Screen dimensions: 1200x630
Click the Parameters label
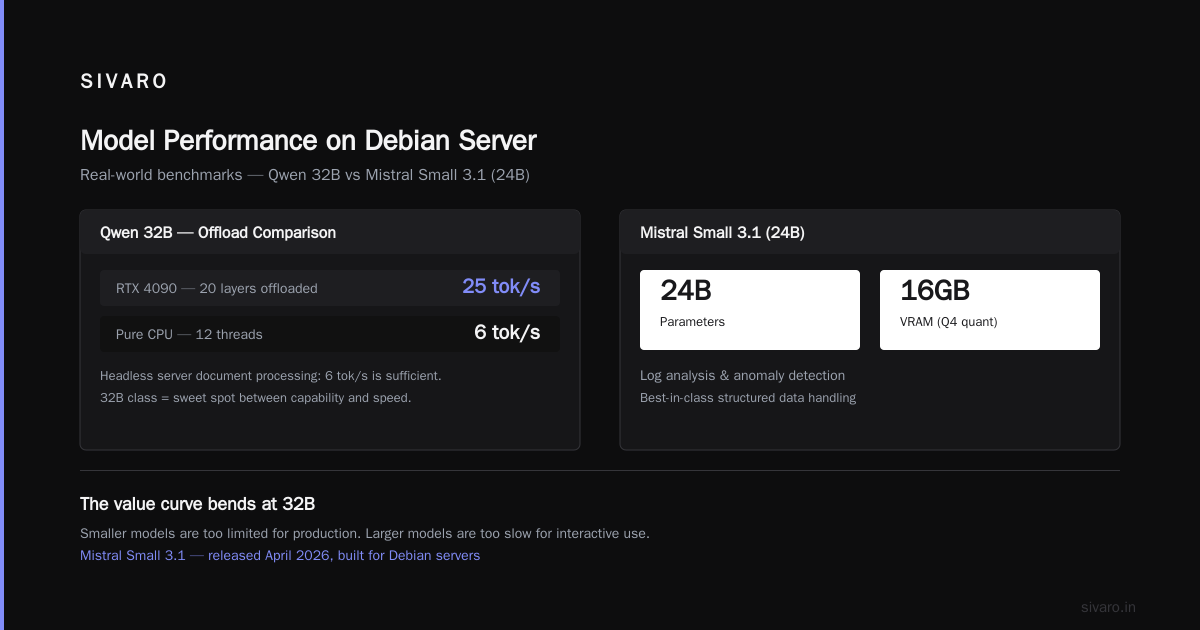click(x=692, y=322)
